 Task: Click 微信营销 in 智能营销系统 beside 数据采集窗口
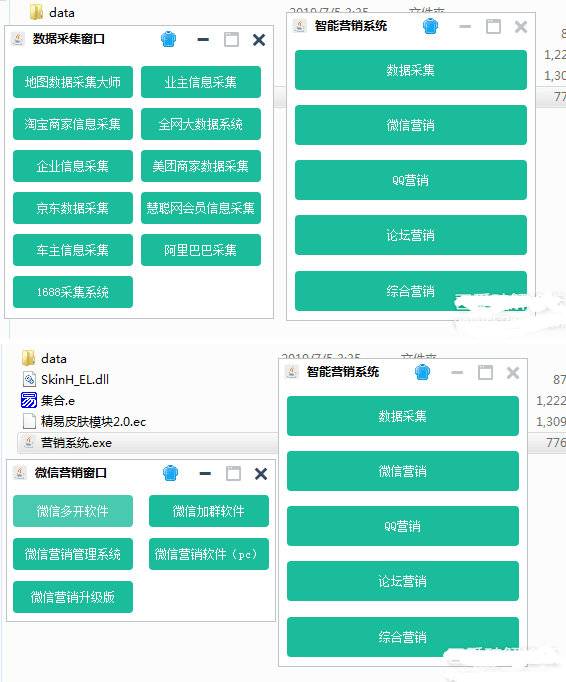pos(411,125)
